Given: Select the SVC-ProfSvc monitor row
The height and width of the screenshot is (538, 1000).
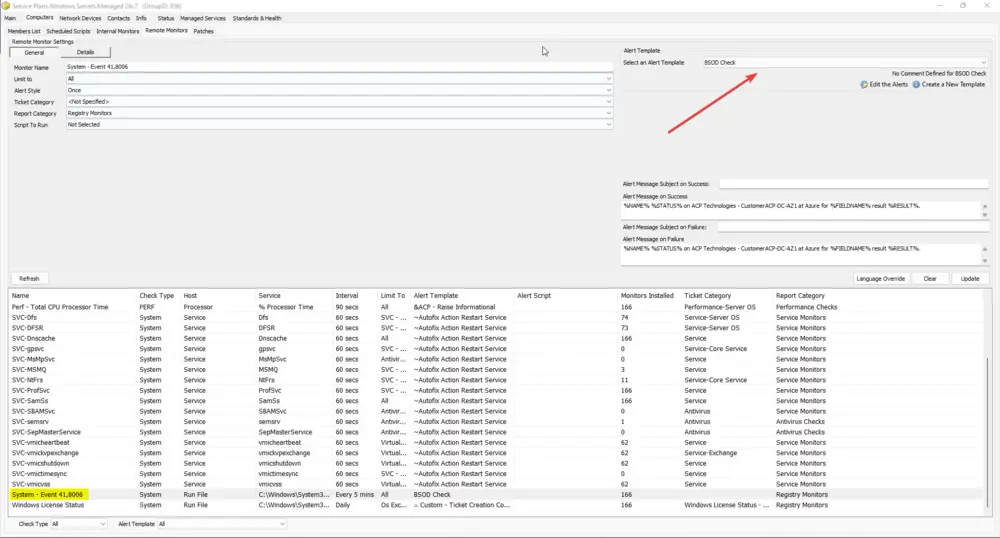Looking at the screenshot, I should [x=496, y=390].
